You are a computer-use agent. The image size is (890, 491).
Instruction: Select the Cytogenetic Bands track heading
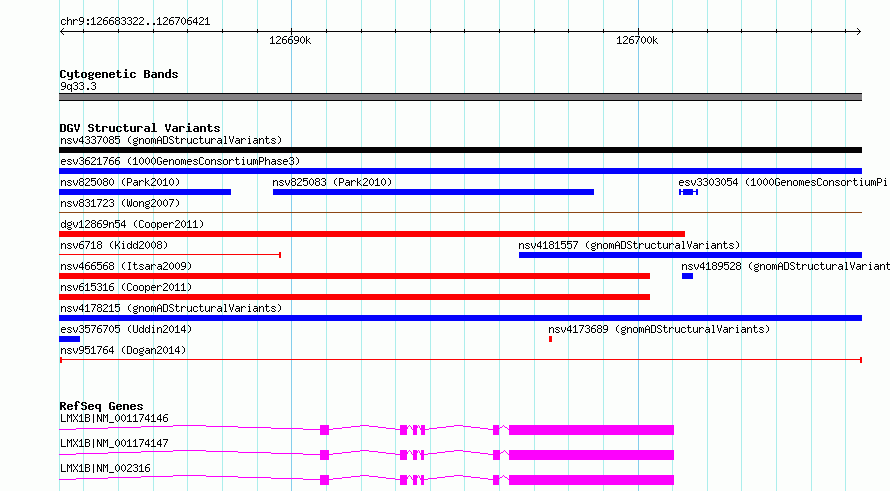[119, 74]
